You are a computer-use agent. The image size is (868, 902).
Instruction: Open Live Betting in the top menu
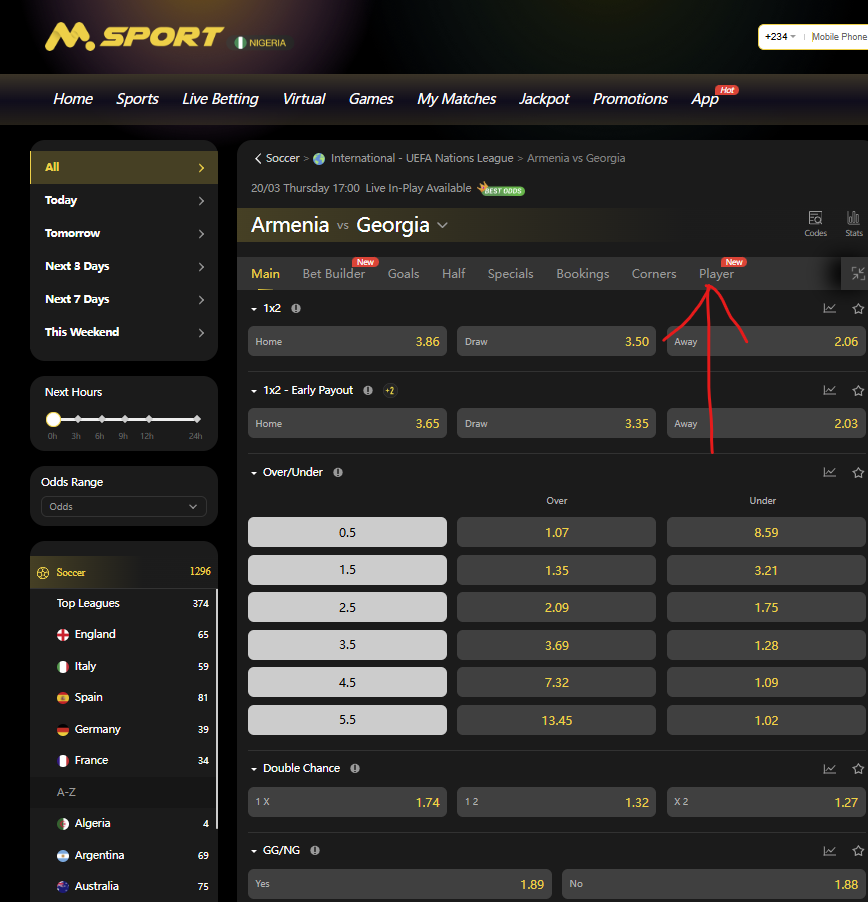coord(220,99)
